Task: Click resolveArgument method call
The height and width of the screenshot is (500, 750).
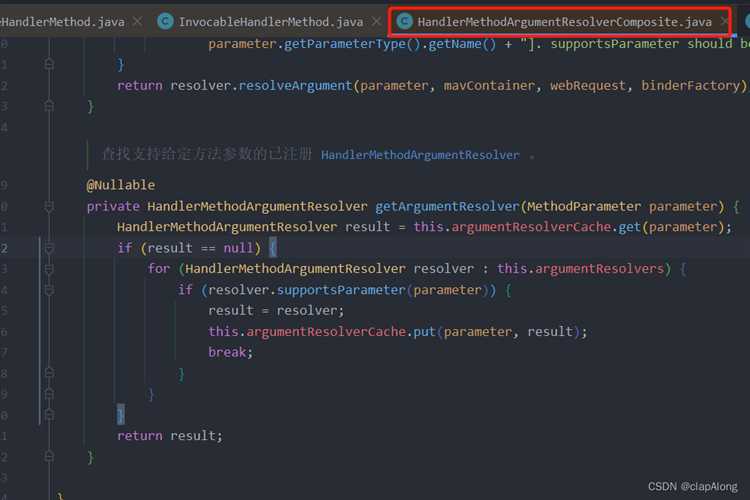Action: coord(295,86)
